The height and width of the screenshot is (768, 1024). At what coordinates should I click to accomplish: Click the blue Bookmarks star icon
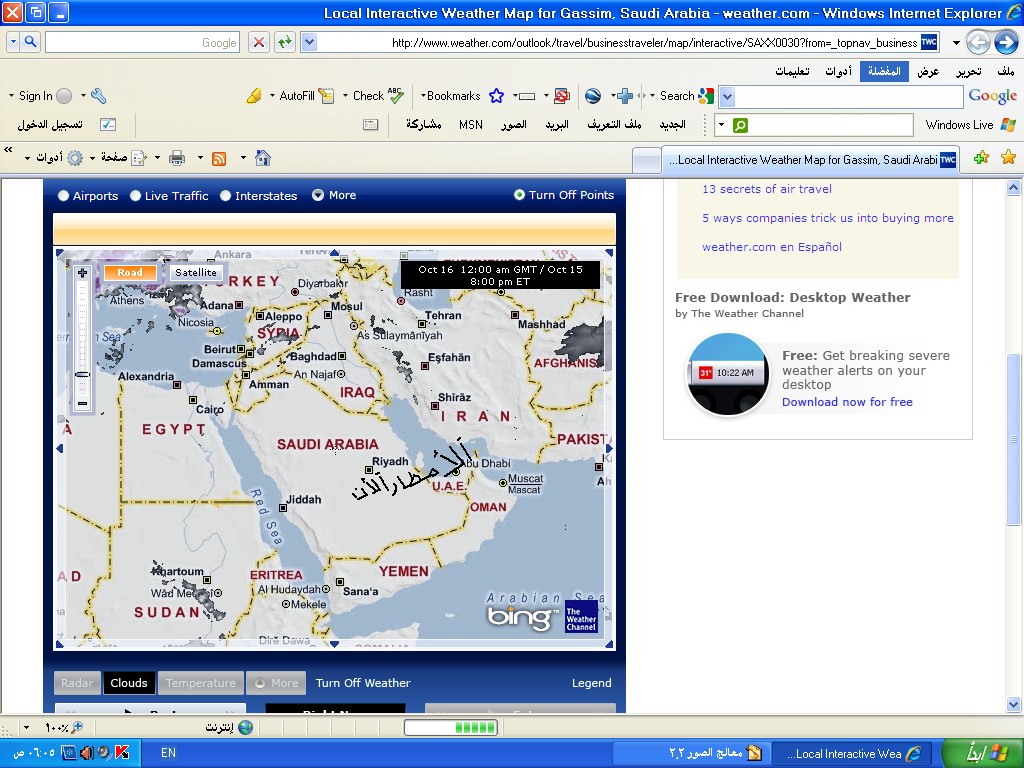[496, 96]
